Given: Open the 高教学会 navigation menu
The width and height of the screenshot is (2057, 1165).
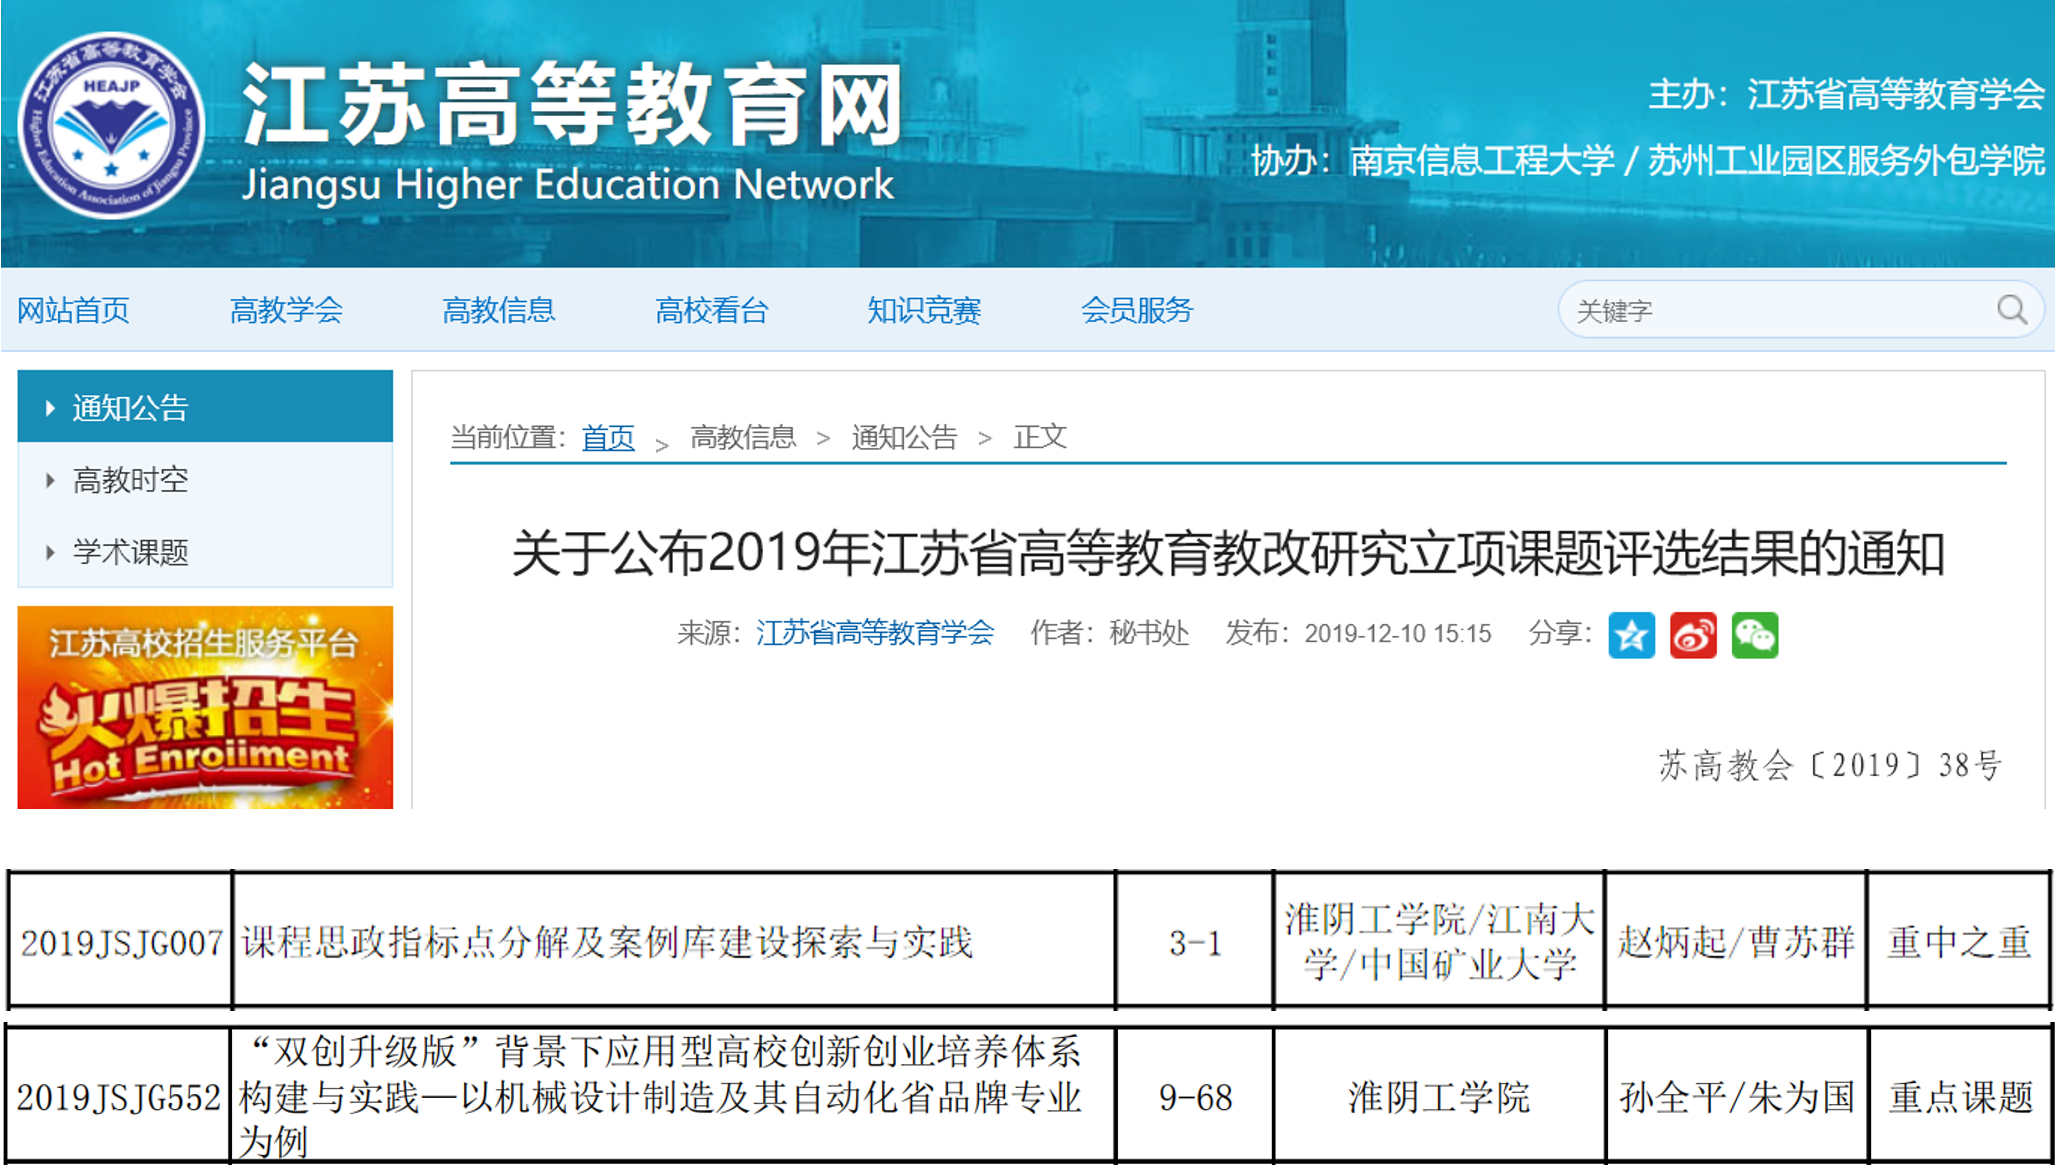Looking at the screenshot, I should (x=286, y=310).
